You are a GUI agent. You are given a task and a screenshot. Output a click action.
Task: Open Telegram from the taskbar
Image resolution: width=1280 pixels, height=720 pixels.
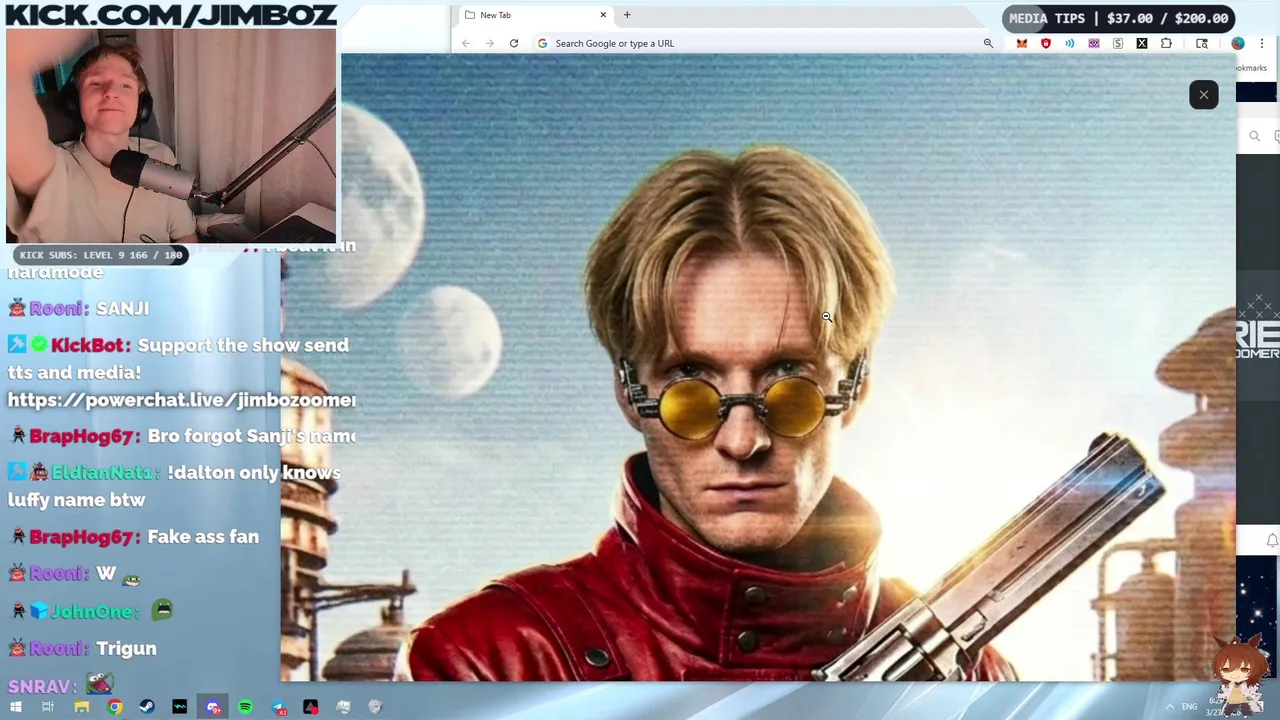279,707
